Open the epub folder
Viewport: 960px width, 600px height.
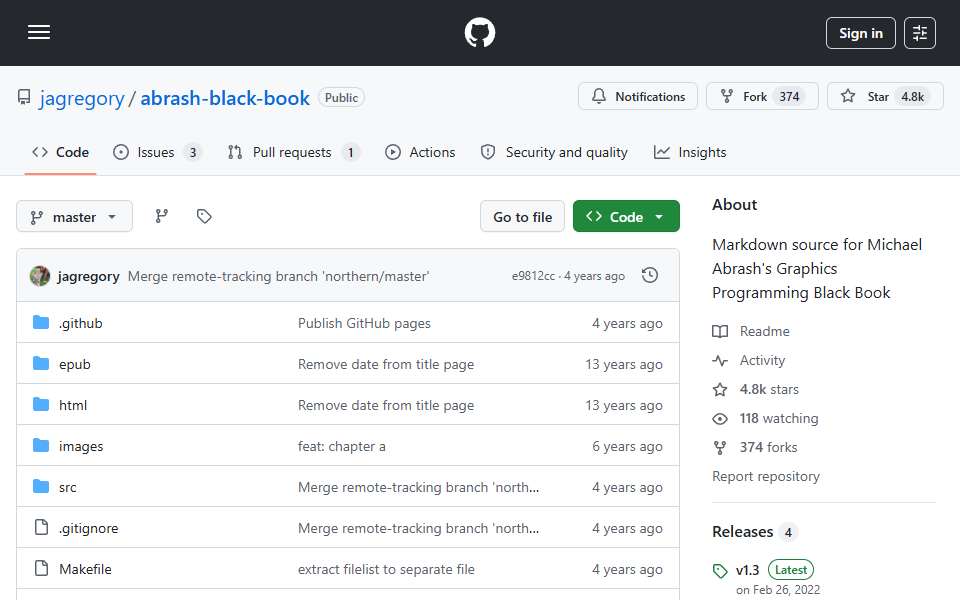(75, 364)
